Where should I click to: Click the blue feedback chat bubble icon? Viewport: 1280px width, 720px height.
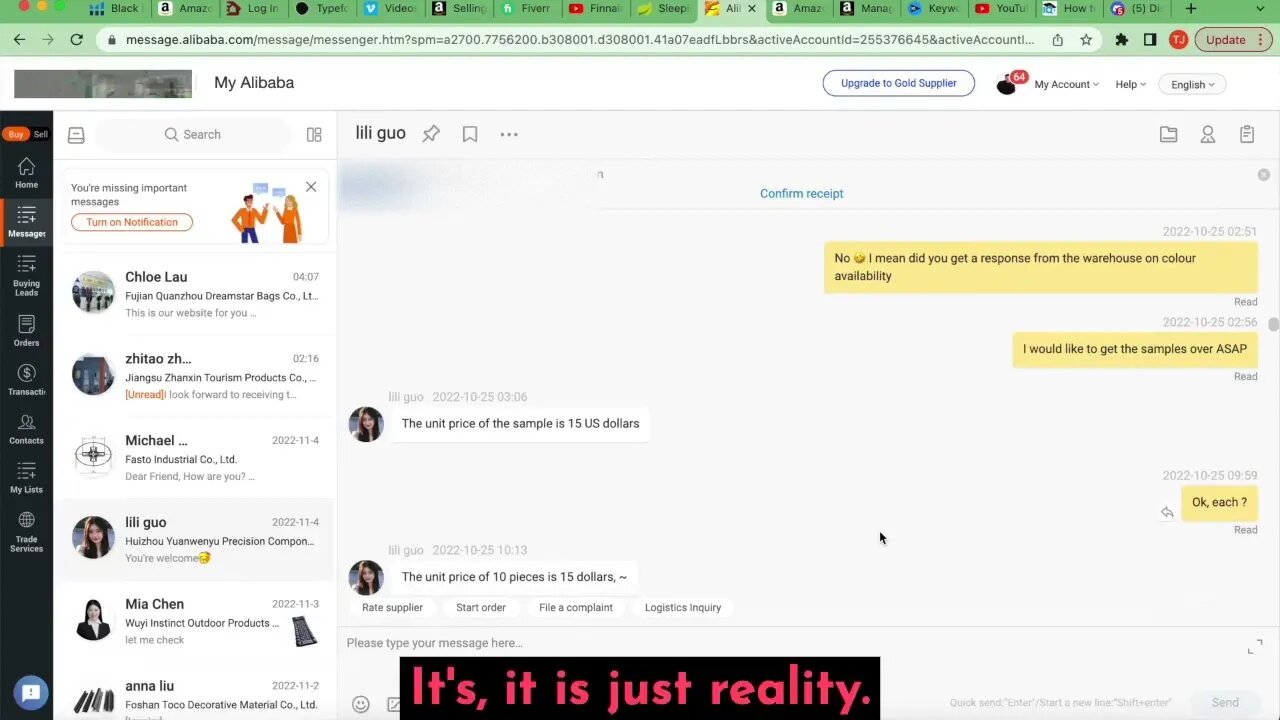pos(30,692)
